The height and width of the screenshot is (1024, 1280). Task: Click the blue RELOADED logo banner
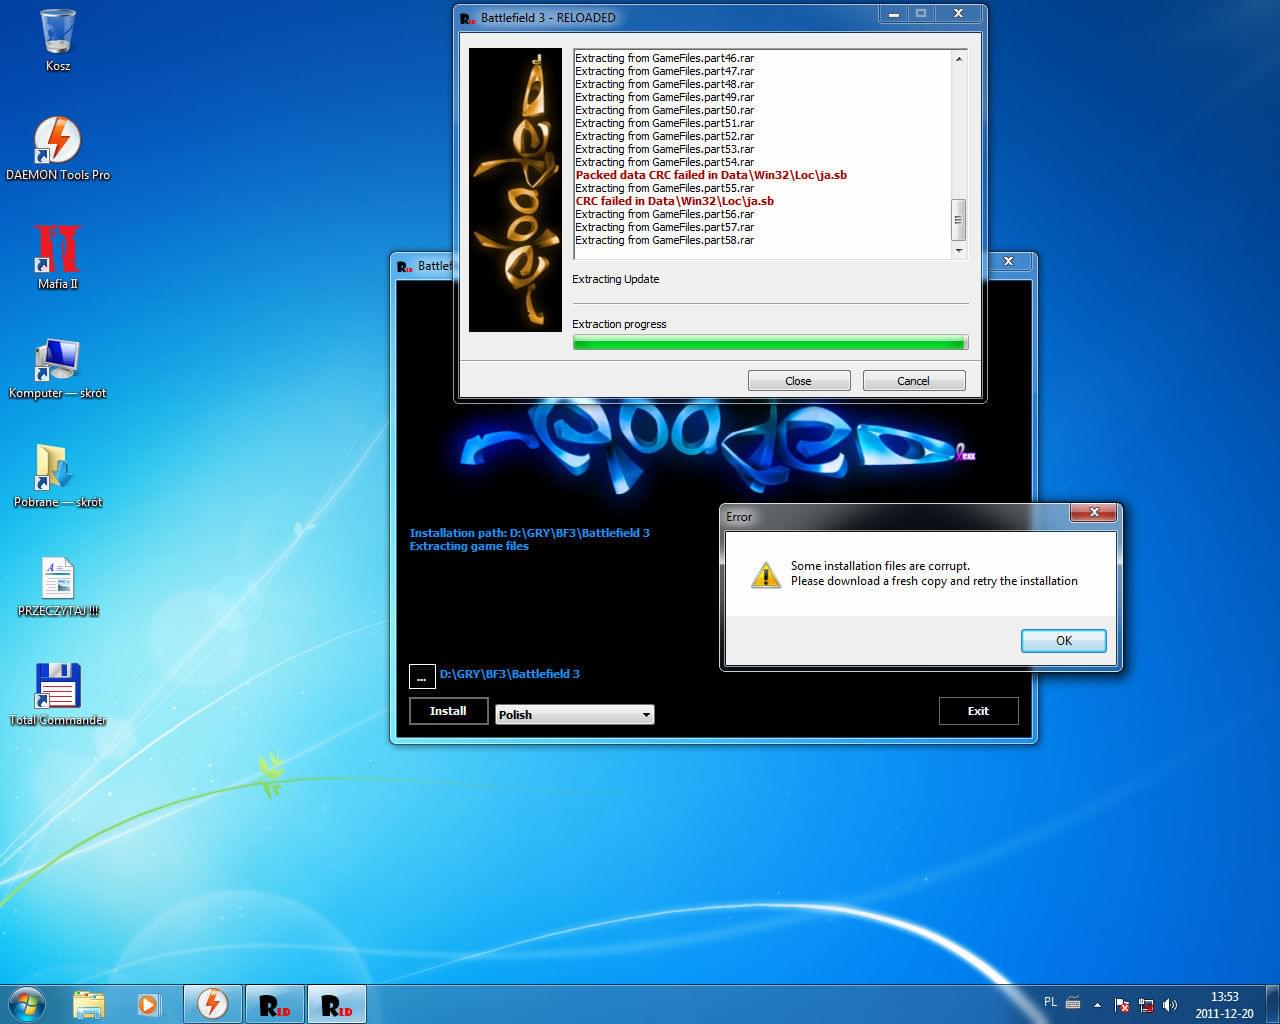pyautogui.click(x=716, y=445)
